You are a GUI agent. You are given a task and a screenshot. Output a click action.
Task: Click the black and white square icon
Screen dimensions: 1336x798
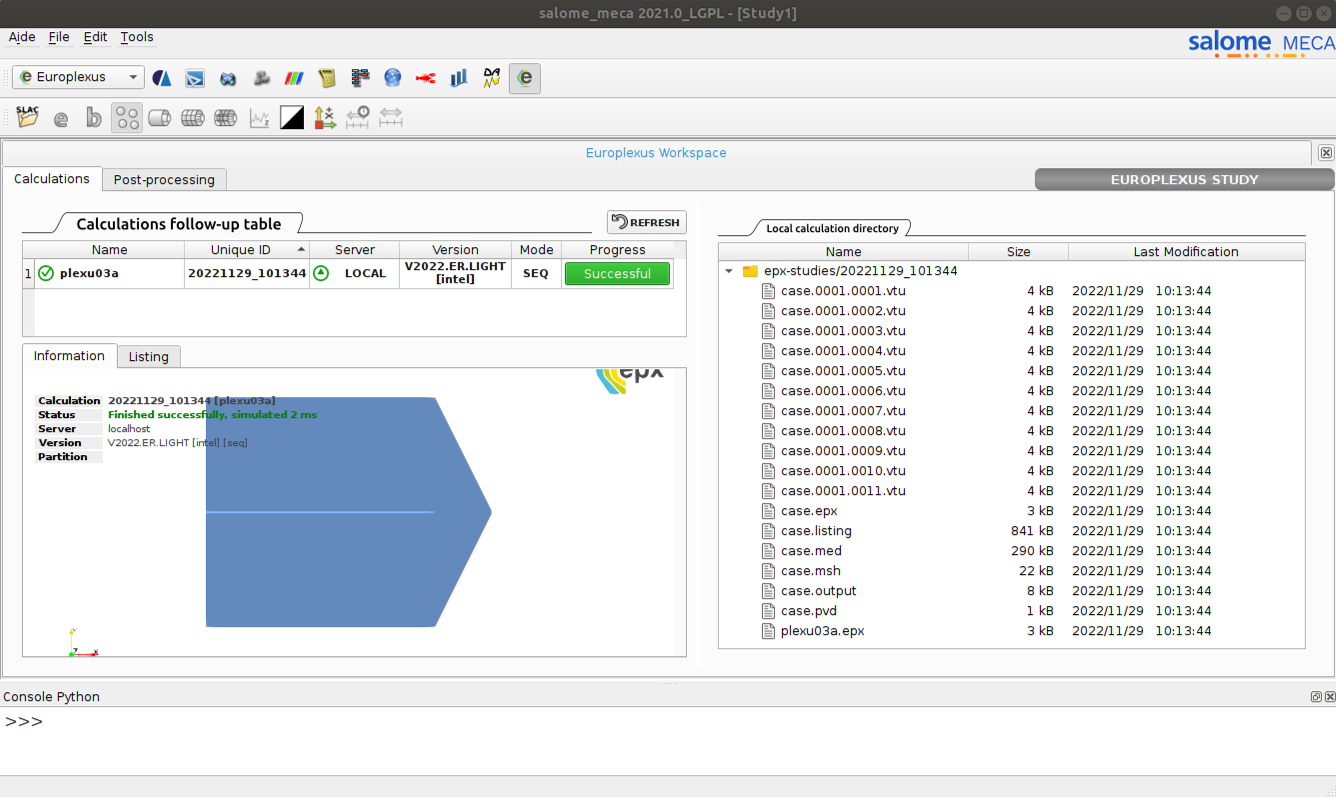pos(292,118)
